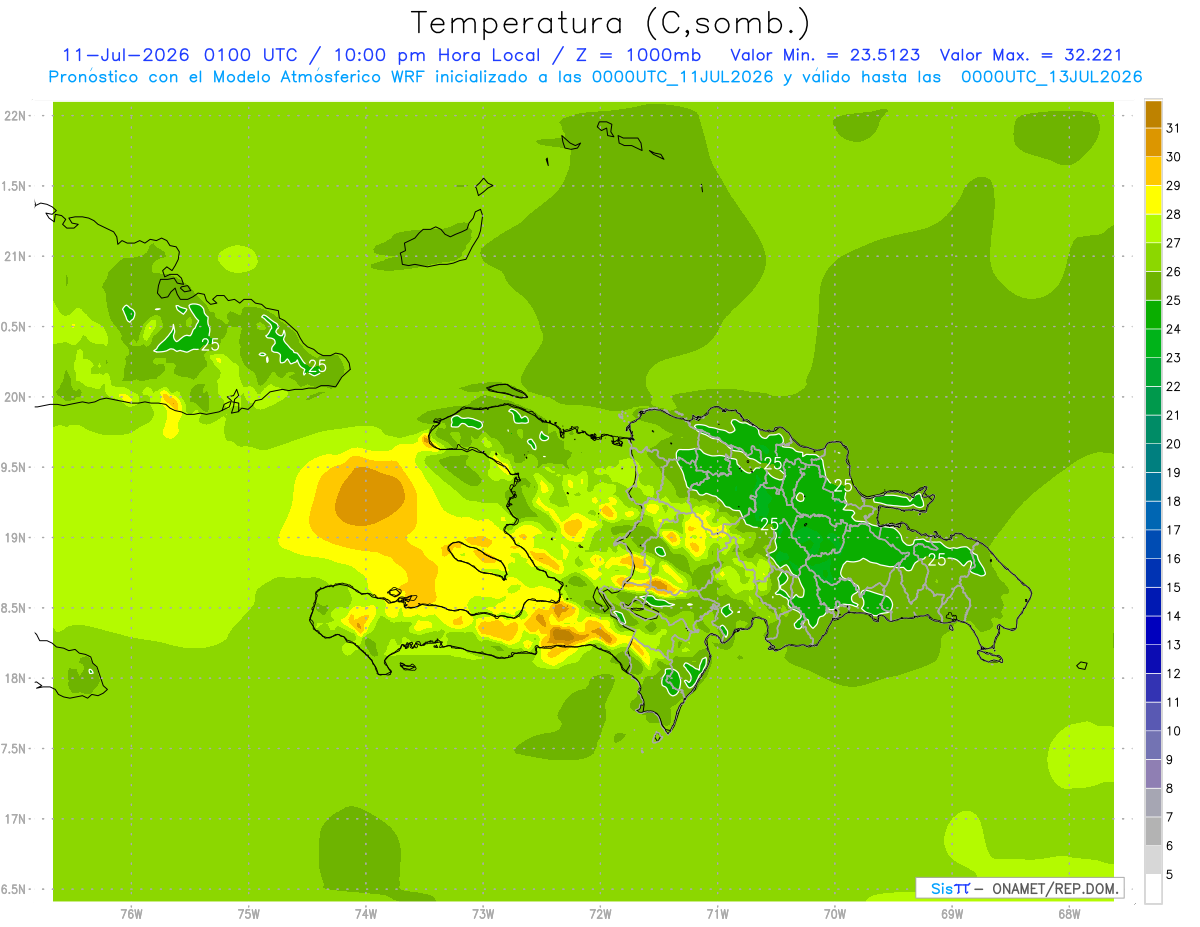Click the '0000UTC_13JUL2026' valid-until timestamp
Image resolution: width=1200 pixels, height=927 pixels.
[x=1051, y=76]
